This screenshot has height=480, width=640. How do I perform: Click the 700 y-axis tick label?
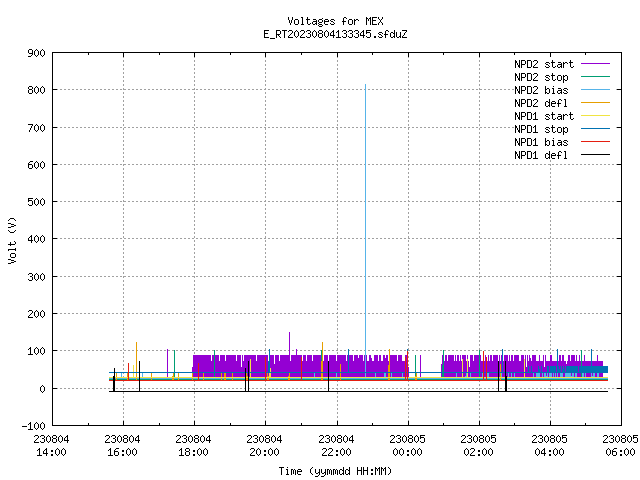[x=36, y=128]
